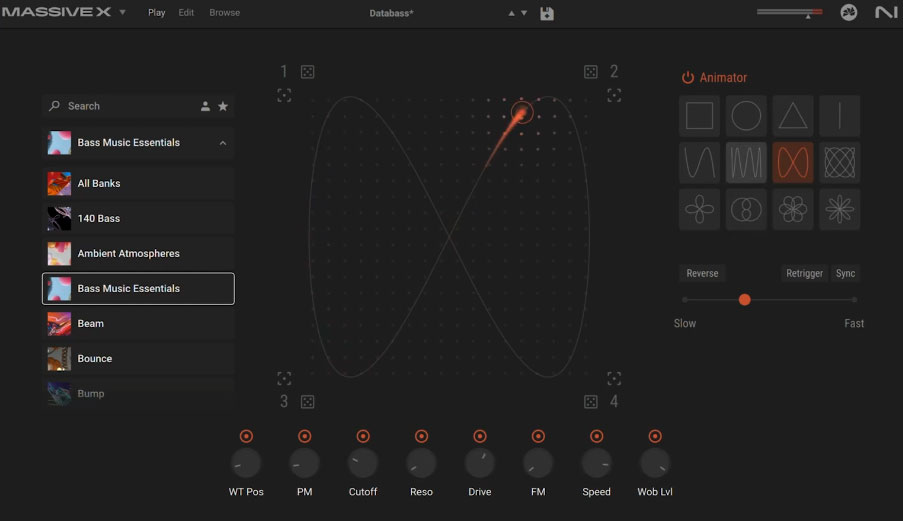Toggle the modulation target above Wob Lvl
903x521 pixels.
[655, 436]
